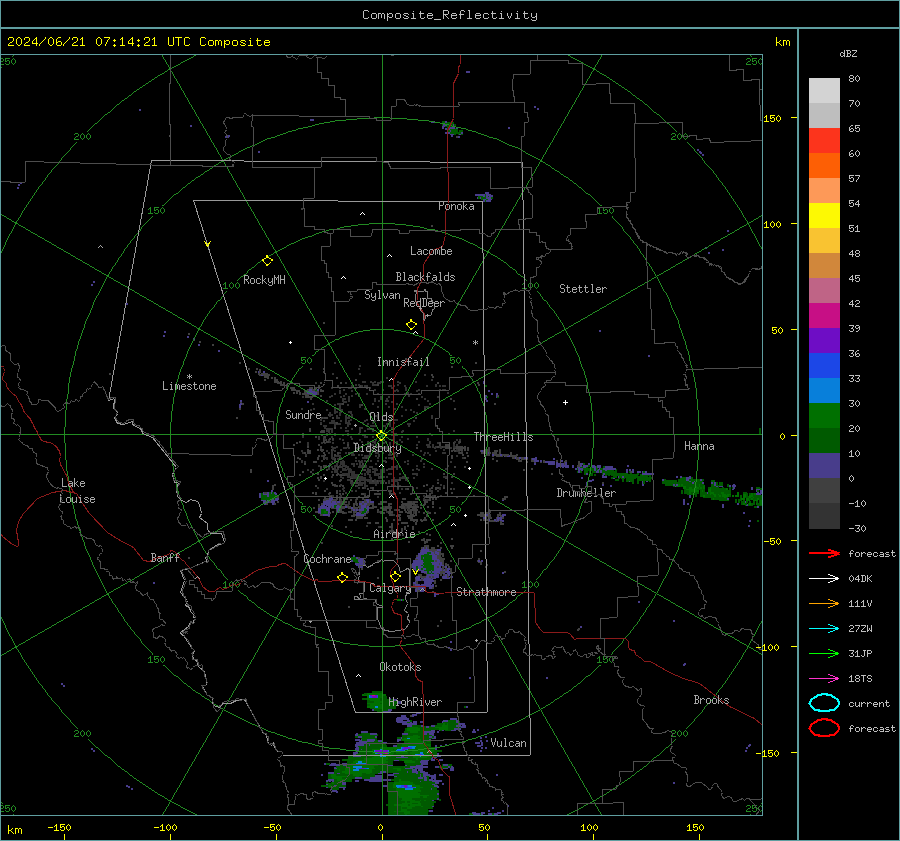Image resolution: width=900 pixels, height=841 pixels.
Task: Select the light gray 80 dBZ legend swatch
Action: point(824,90)
